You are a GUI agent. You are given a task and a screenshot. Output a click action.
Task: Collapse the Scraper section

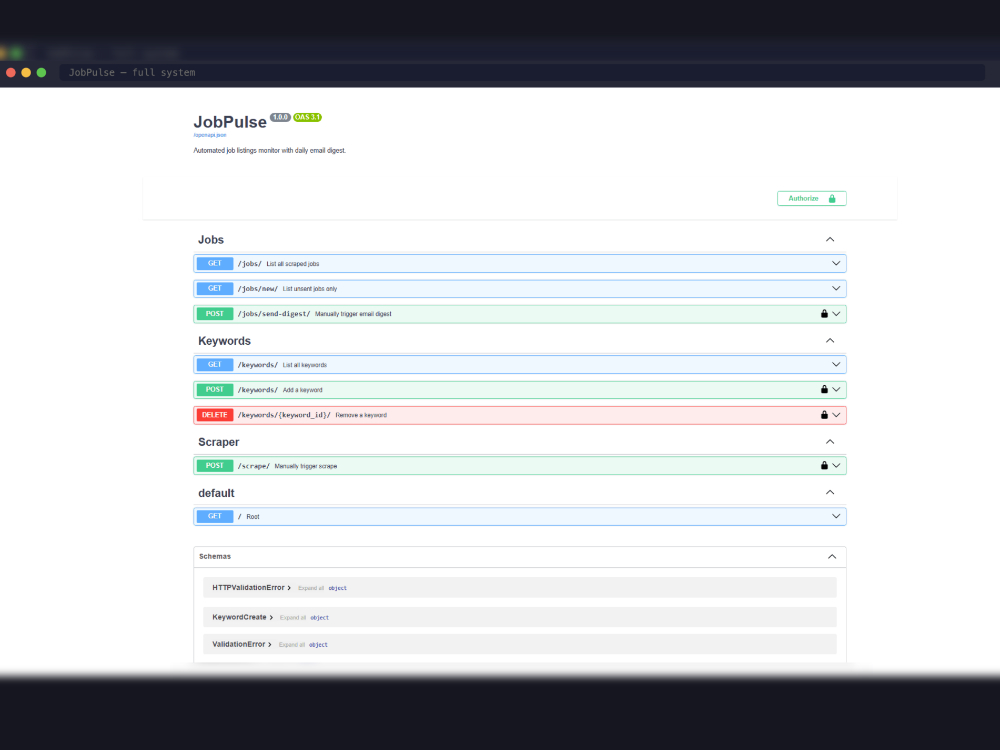[x=829, y=442]
